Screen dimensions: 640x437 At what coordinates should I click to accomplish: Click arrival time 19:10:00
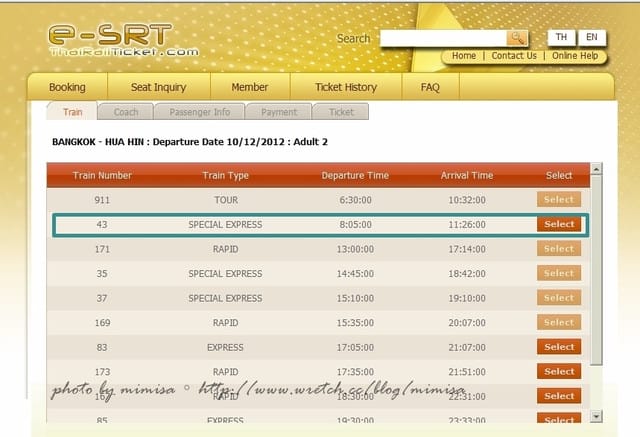467,298
